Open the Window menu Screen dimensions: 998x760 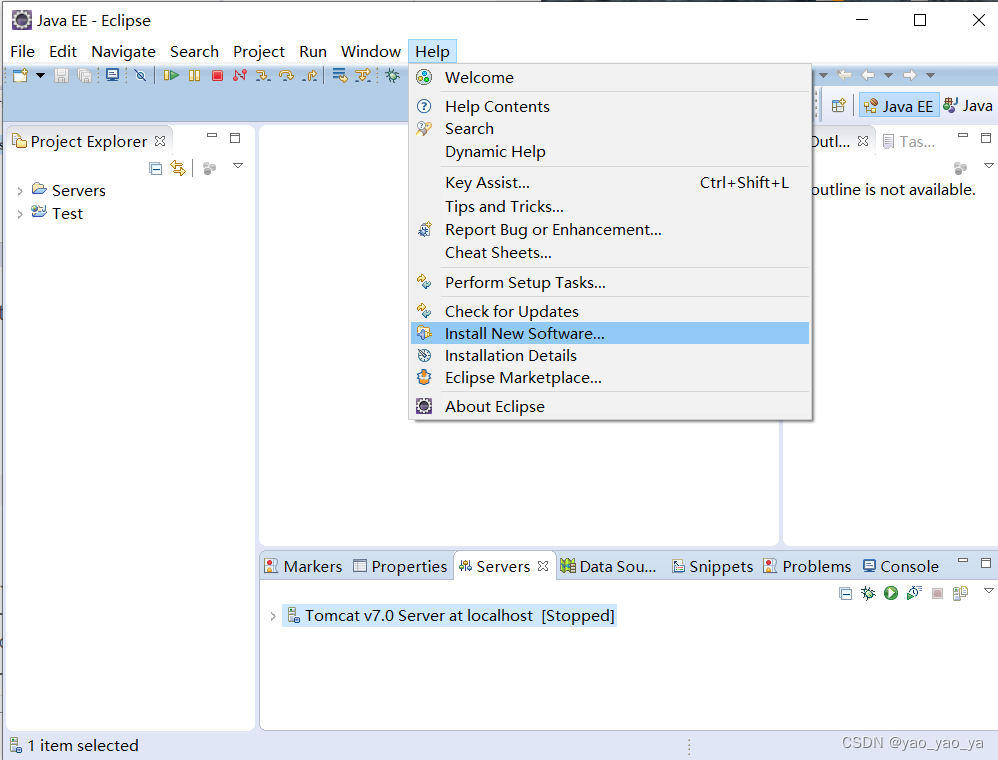[x=370, y=52]
